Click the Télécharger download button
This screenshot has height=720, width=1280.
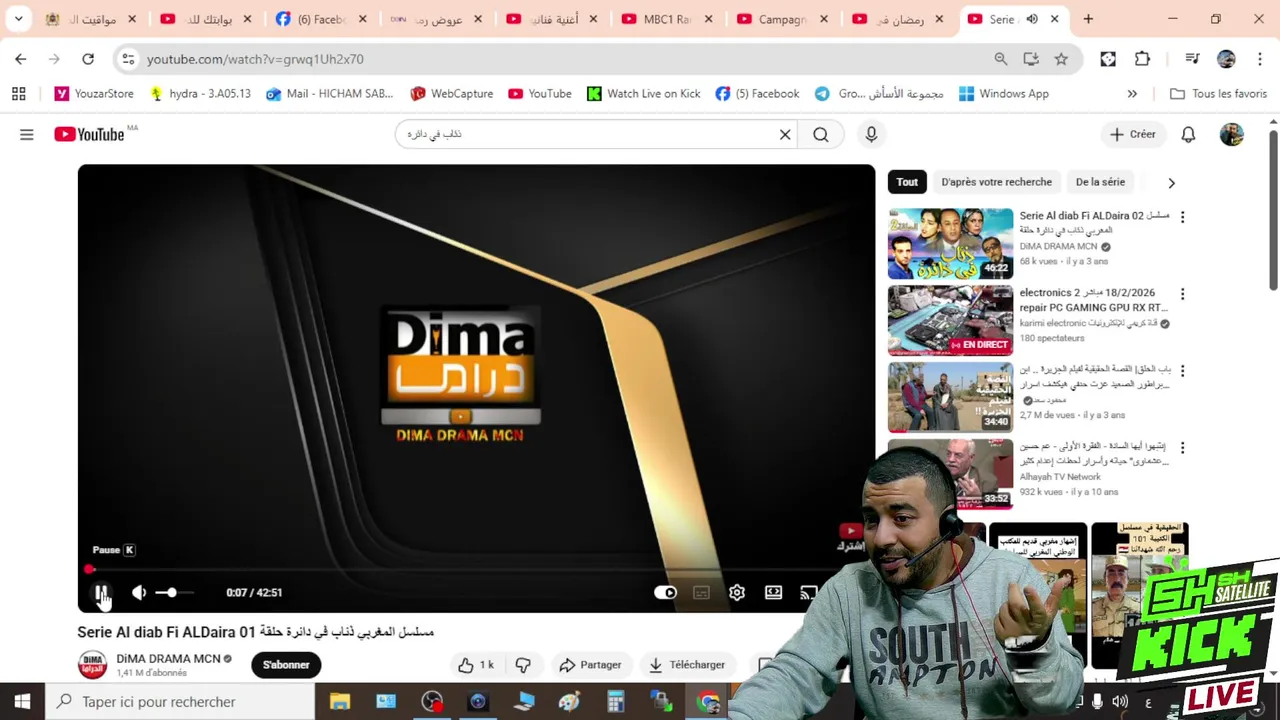[x=687, y=665]
